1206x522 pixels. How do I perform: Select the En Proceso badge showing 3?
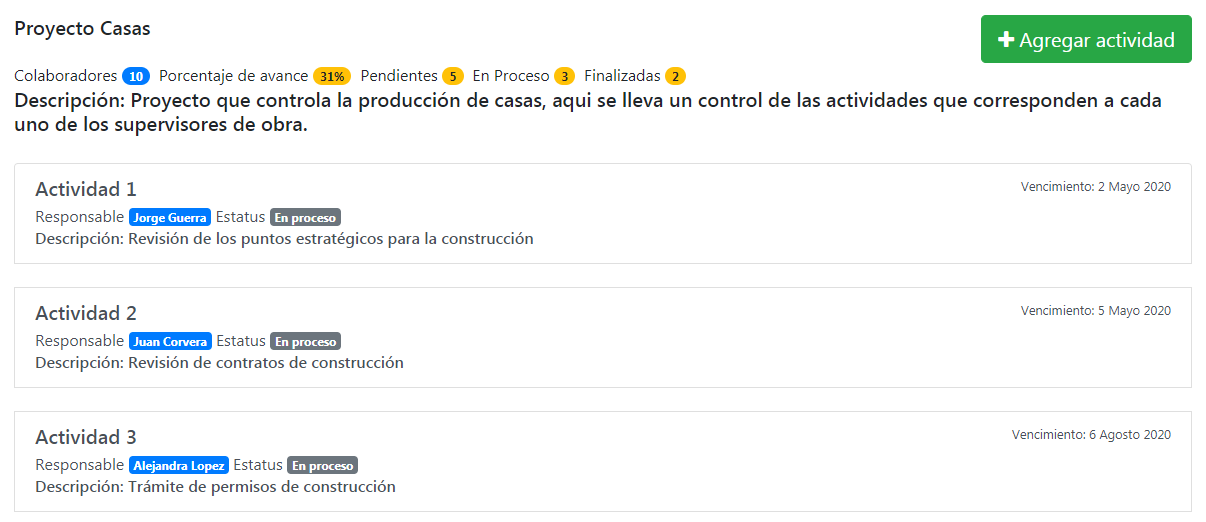tap(564, 76)
